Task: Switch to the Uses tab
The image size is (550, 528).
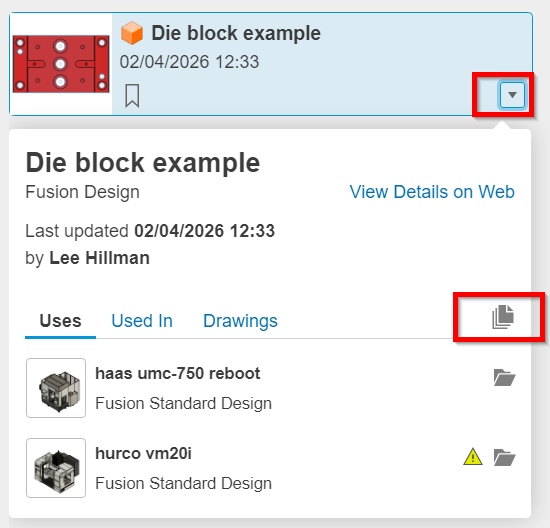Action: coord(60,321)
